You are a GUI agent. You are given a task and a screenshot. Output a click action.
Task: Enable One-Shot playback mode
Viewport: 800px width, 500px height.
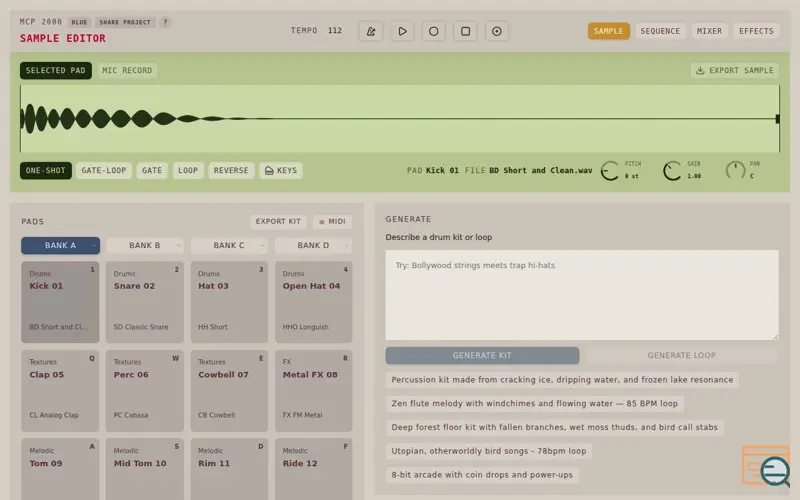pyautogui.click(x=45, y=170)
